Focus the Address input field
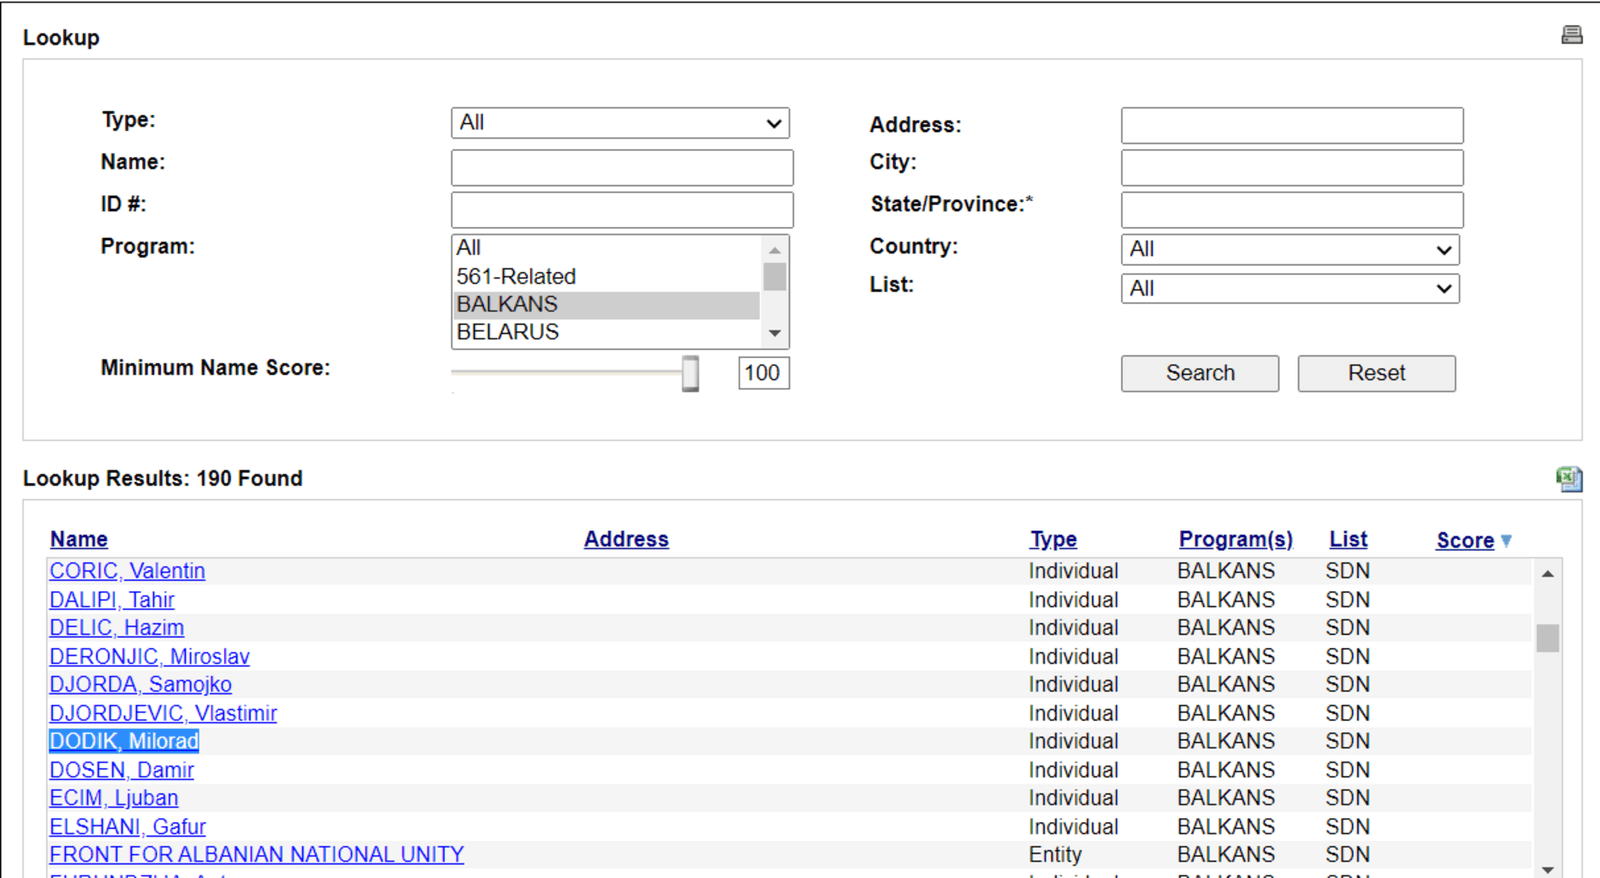 (1292, 126)
